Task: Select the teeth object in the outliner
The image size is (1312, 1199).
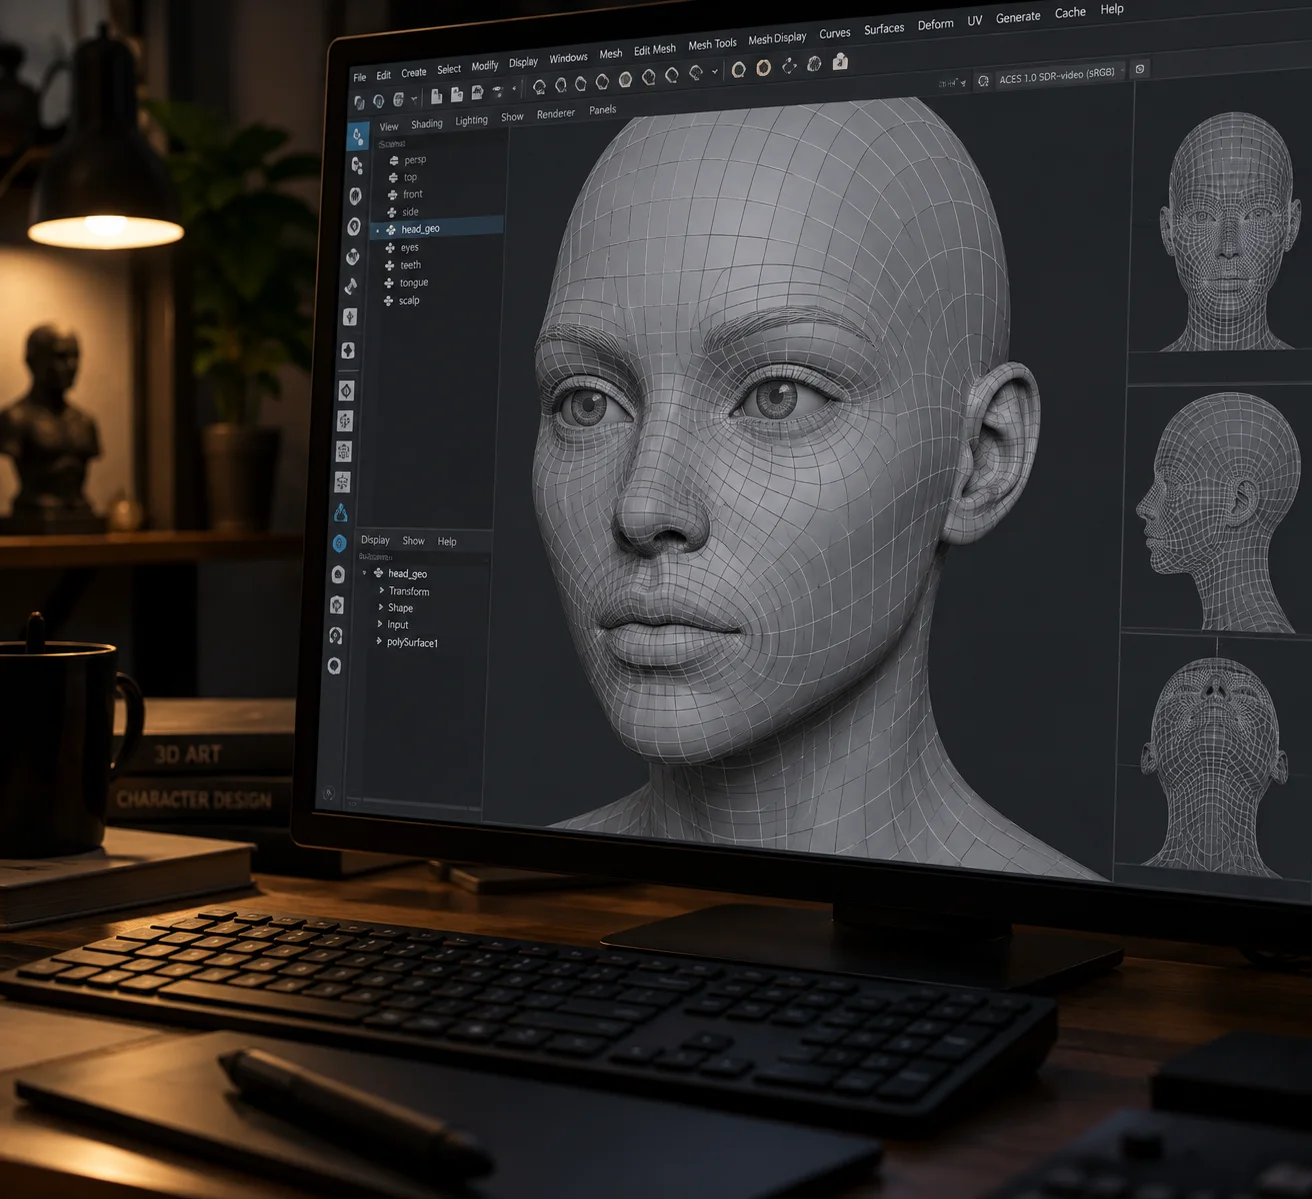Action: click(410, 265)
